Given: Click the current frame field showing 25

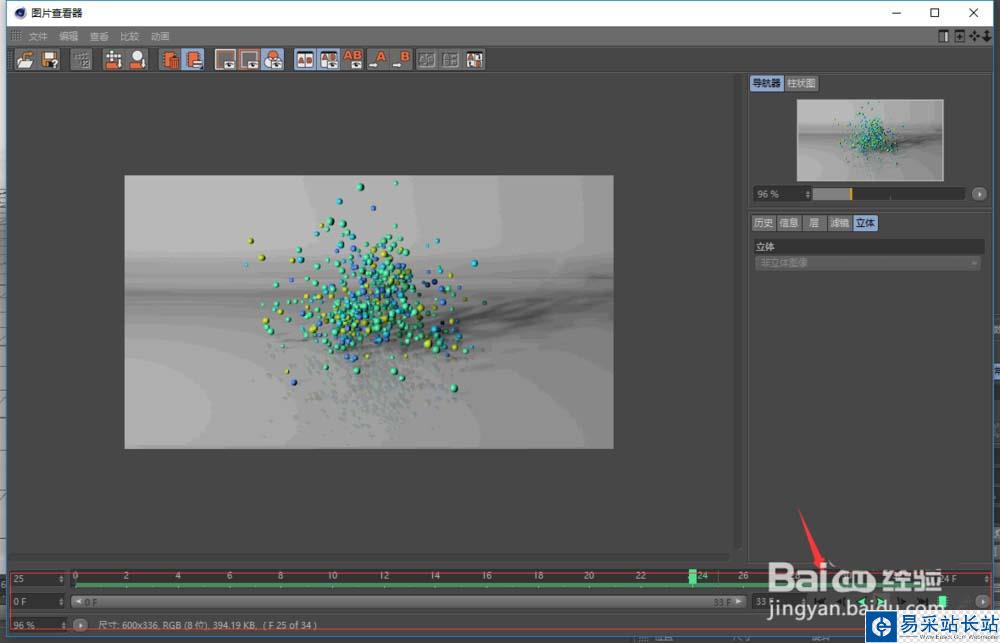Looking at the screenshot, I should click(38, 579).
